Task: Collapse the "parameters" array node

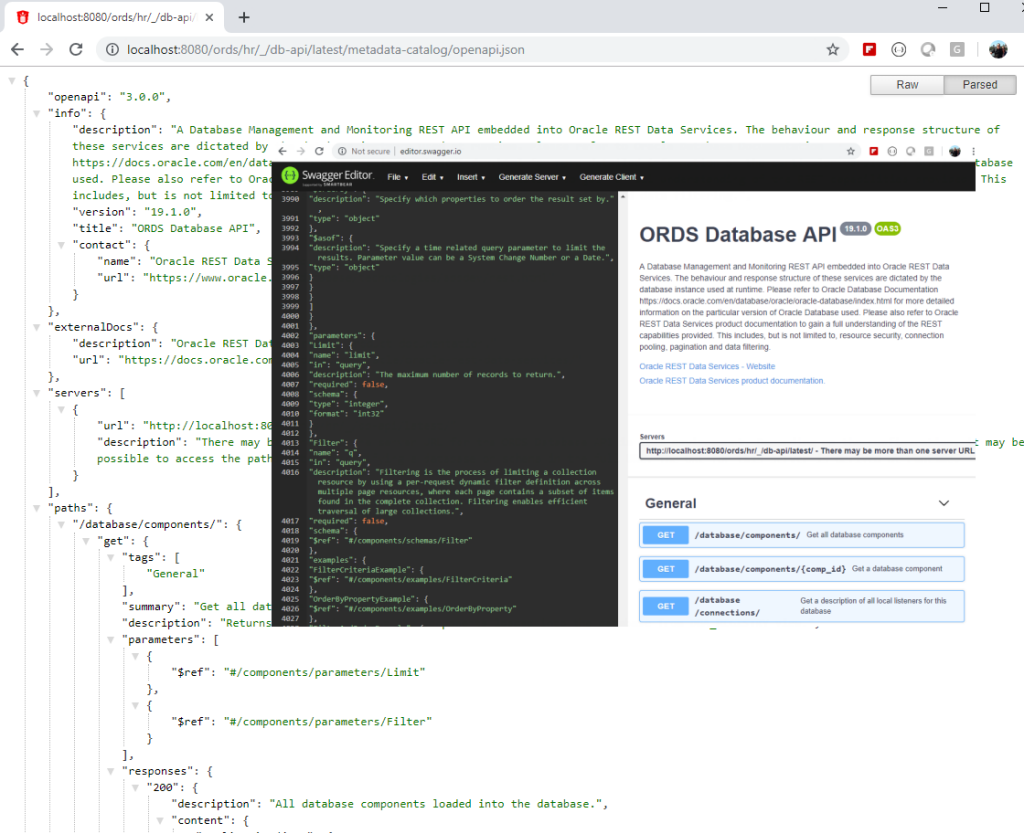Action: 110,640
